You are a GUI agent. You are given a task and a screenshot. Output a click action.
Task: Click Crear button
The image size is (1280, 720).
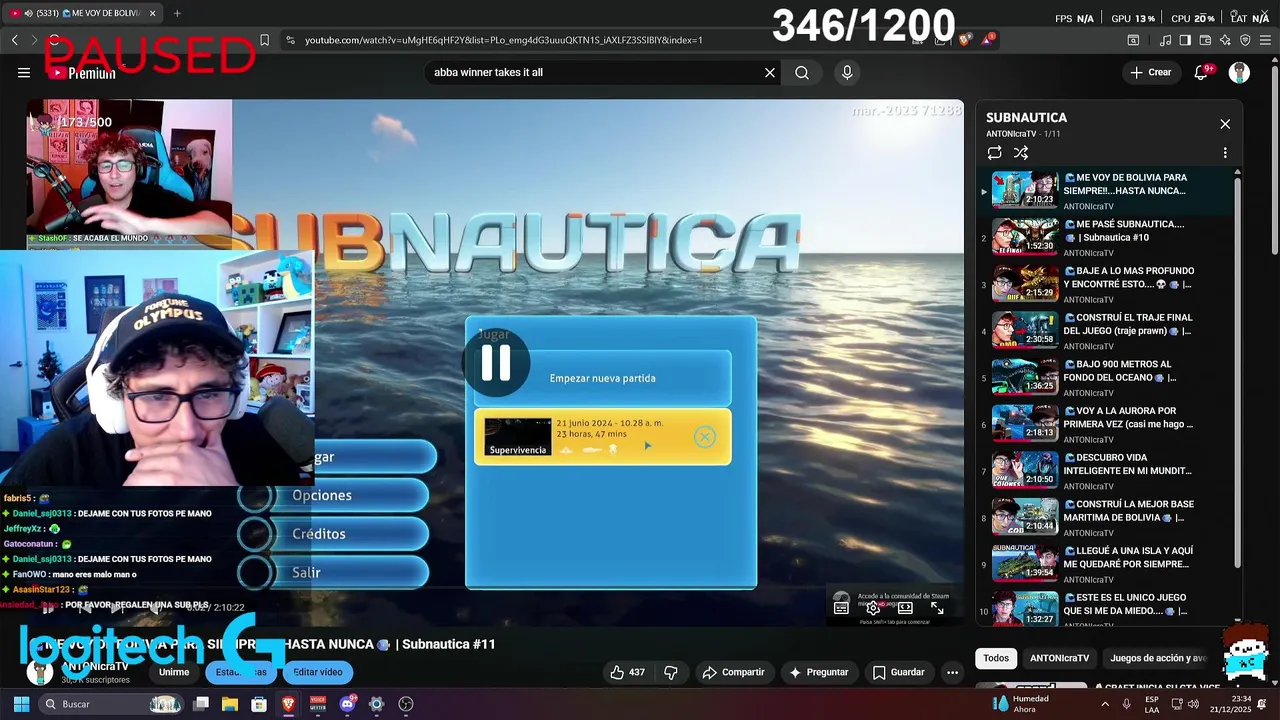click(x=1150, y=72)
